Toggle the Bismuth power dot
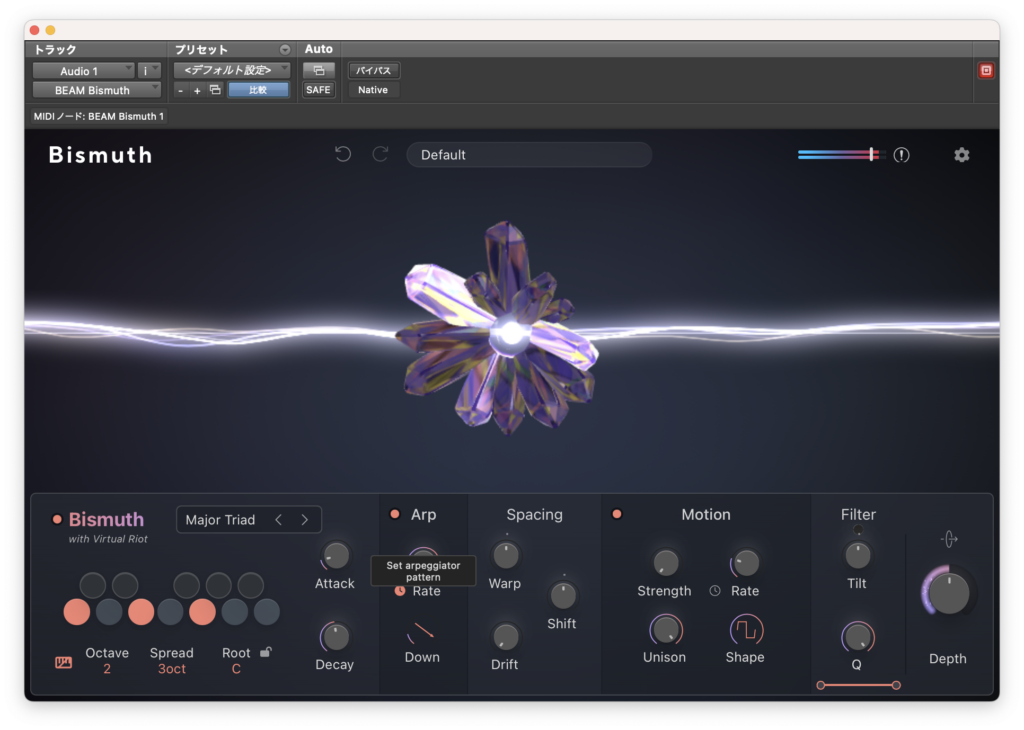The width and height of the screenshot is (1024, 730). point(57,520)
